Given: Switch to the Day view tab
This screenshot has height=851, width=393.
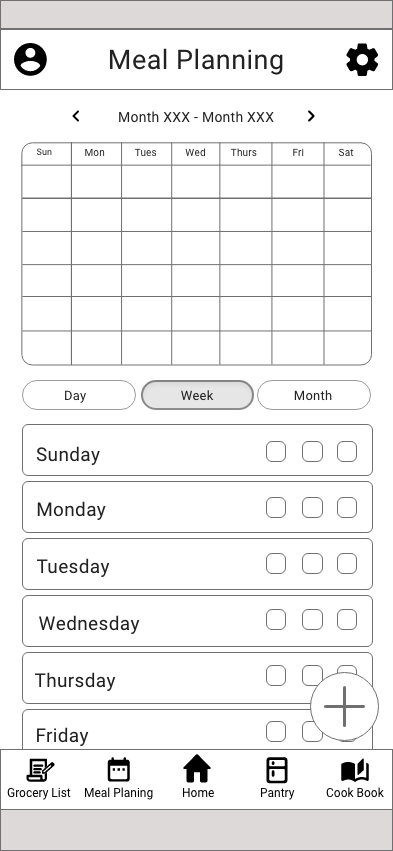Looking at the screenshot, I should (x=79, y=395).
